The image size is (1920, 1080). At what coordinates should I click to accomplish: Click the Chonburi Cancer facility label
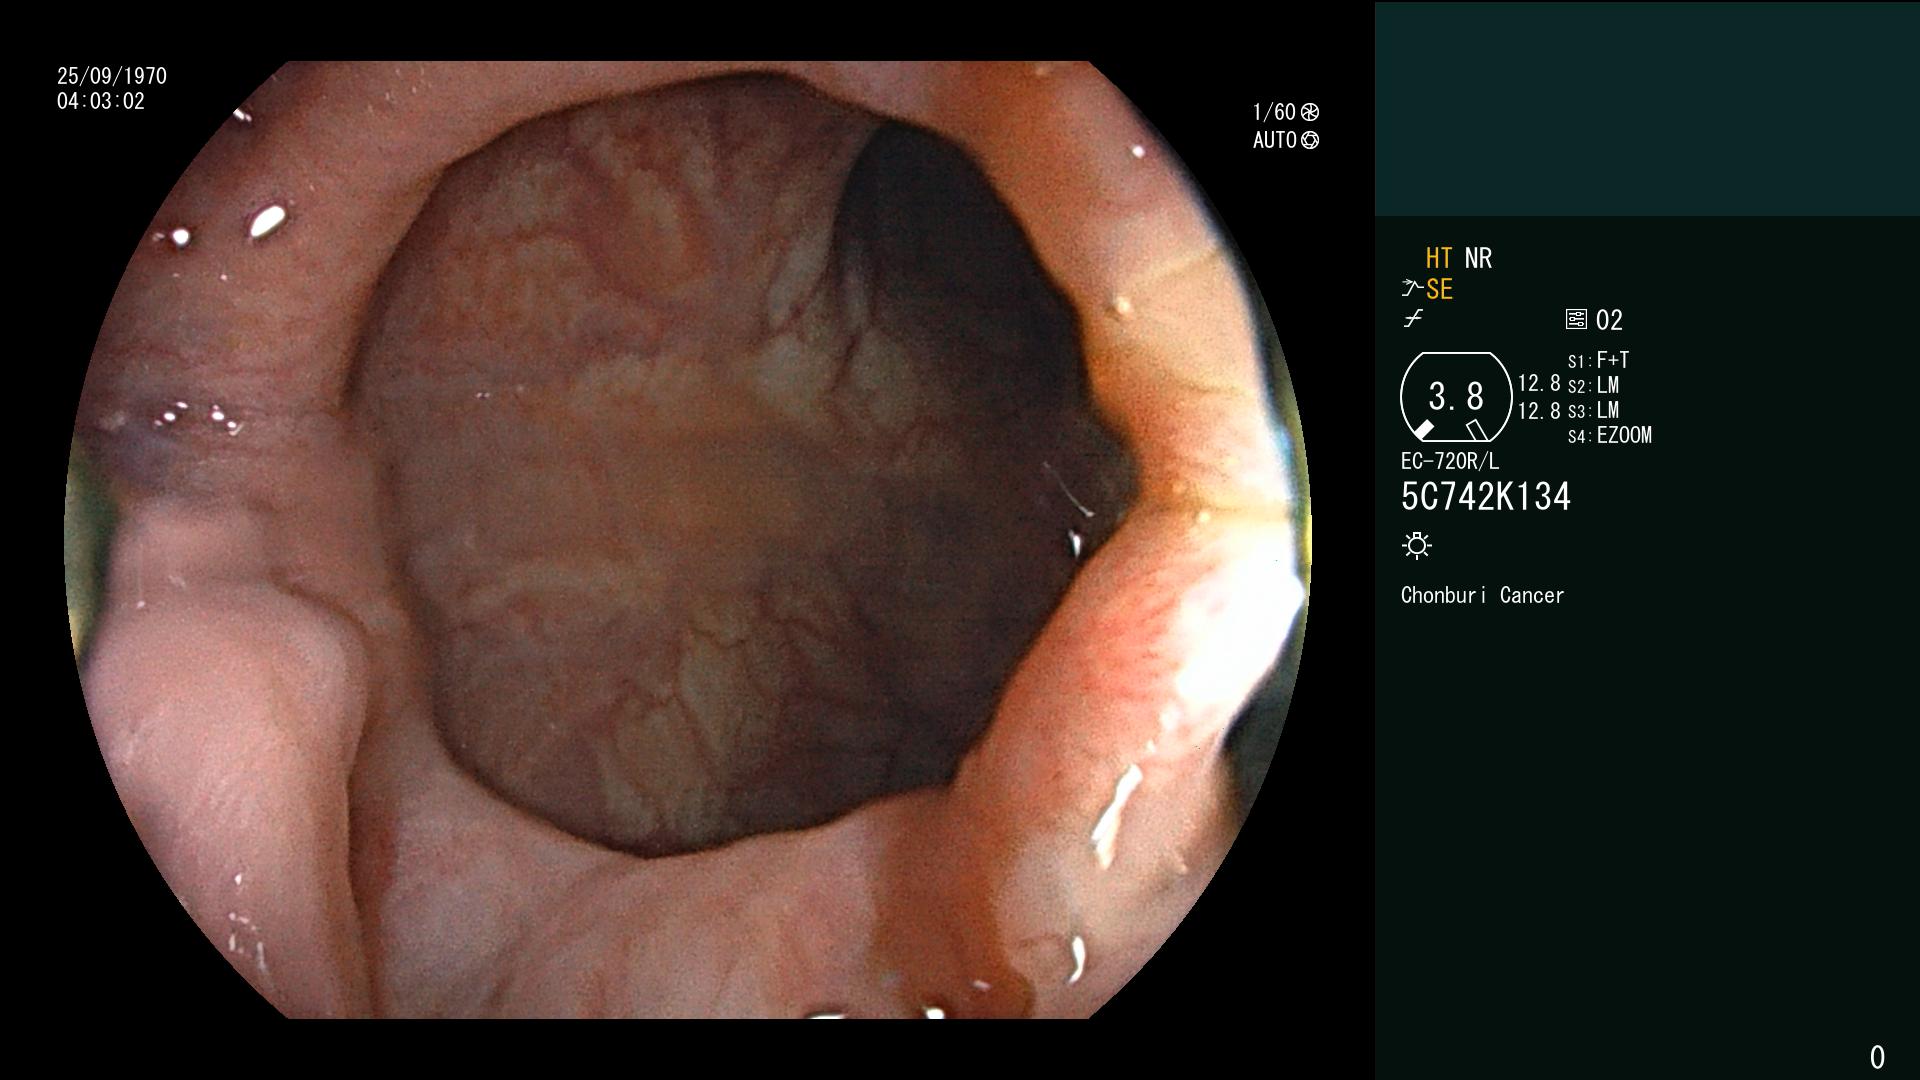pos(1482,595)
